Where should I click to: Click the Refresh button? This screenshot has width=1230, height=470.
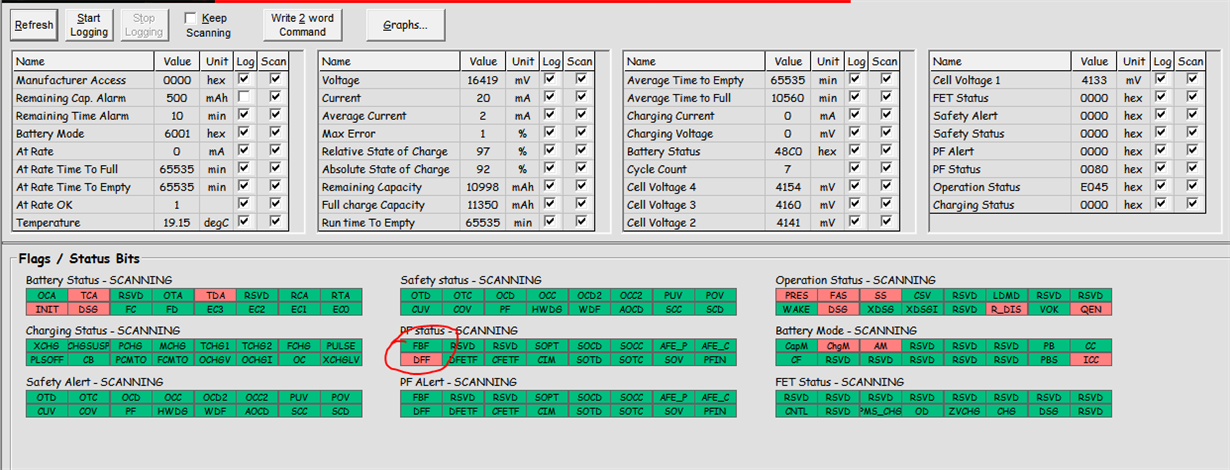[x=34, y=25]
